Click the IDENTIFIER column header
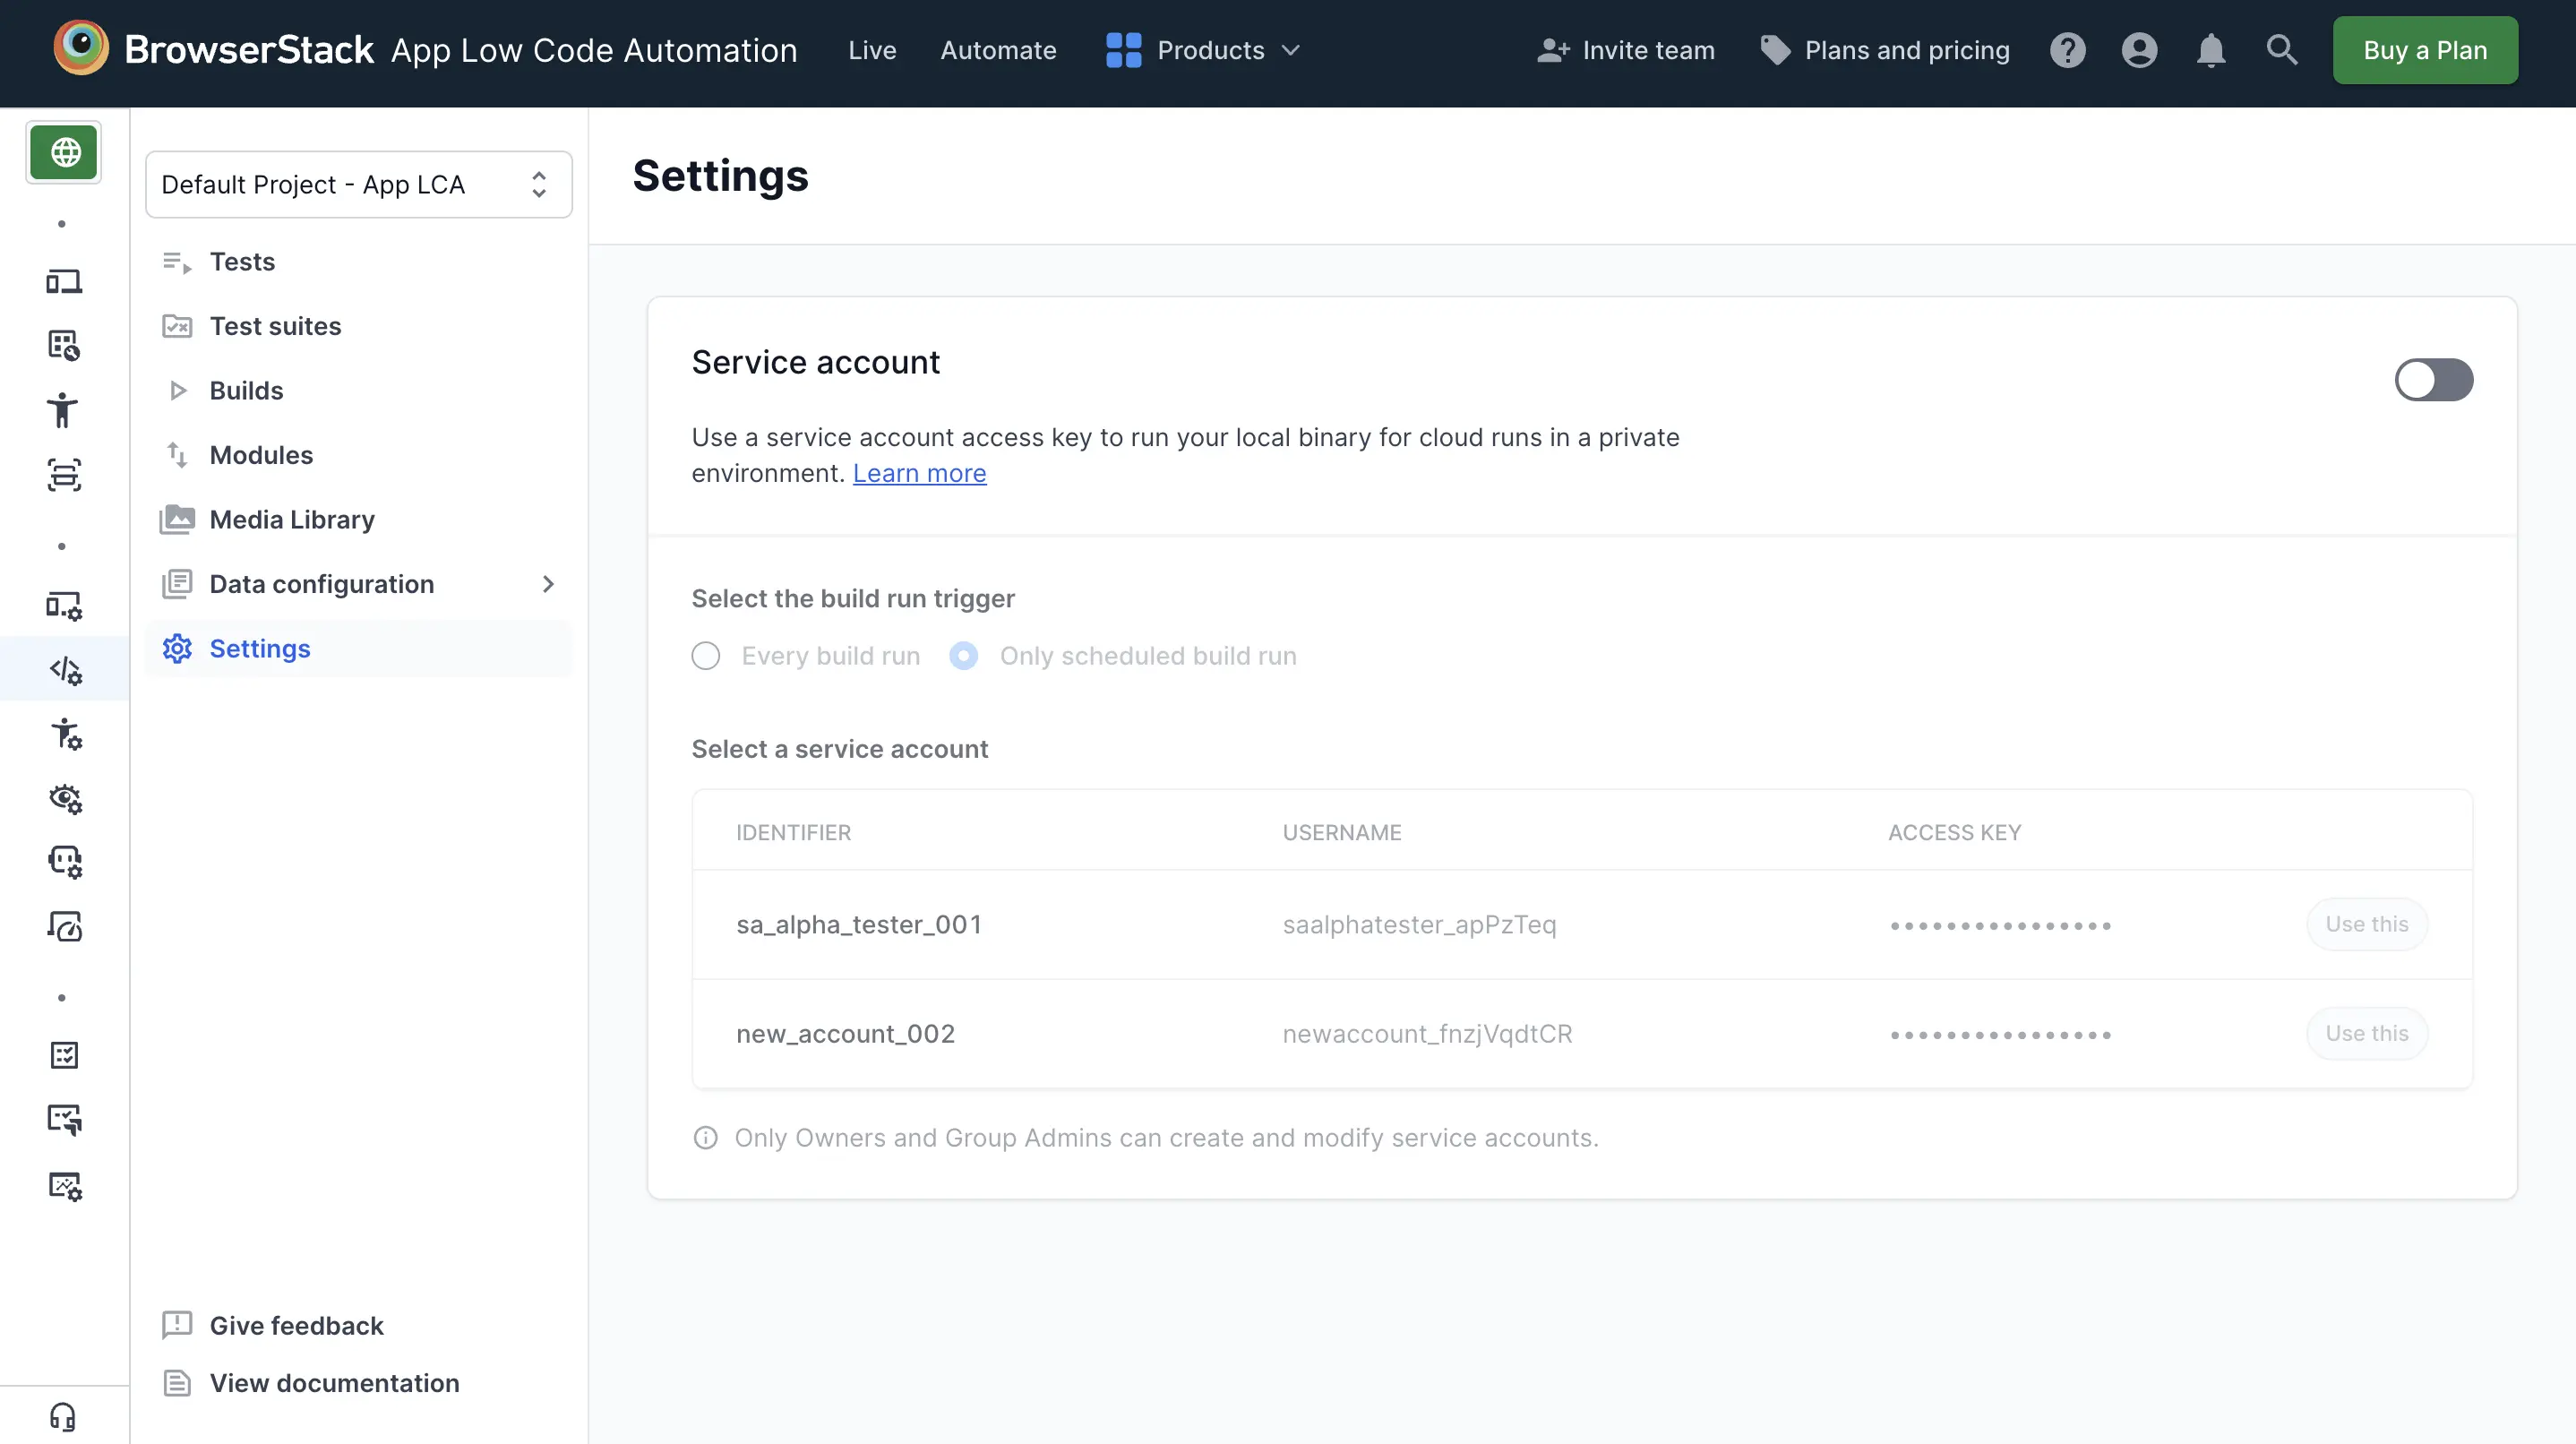The image size is (2576, 1444). tap(793, 833)
